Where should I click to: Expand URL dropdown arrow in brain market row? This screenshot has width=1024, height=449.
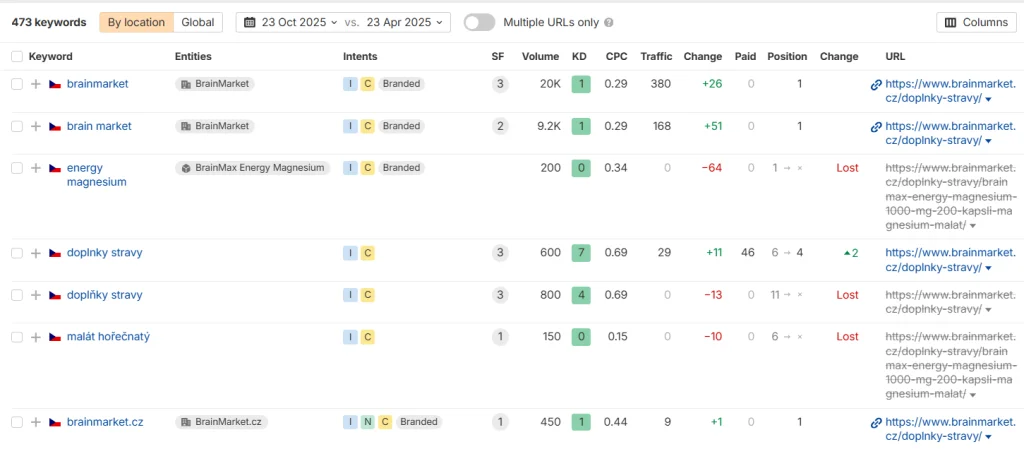click(x=988, y=142)
